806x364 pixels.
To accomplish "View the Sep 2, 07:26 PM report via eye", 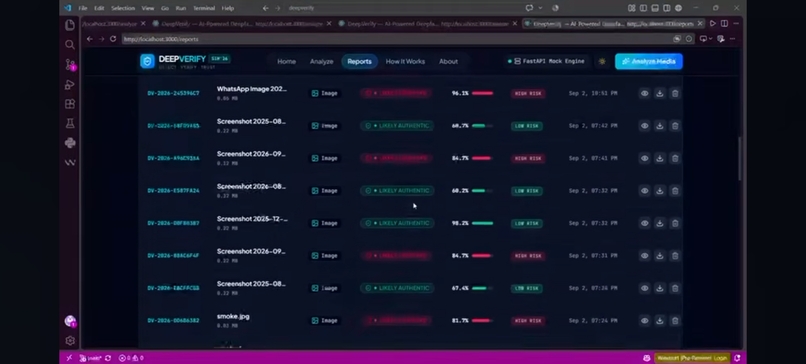I will click(644, 288).
